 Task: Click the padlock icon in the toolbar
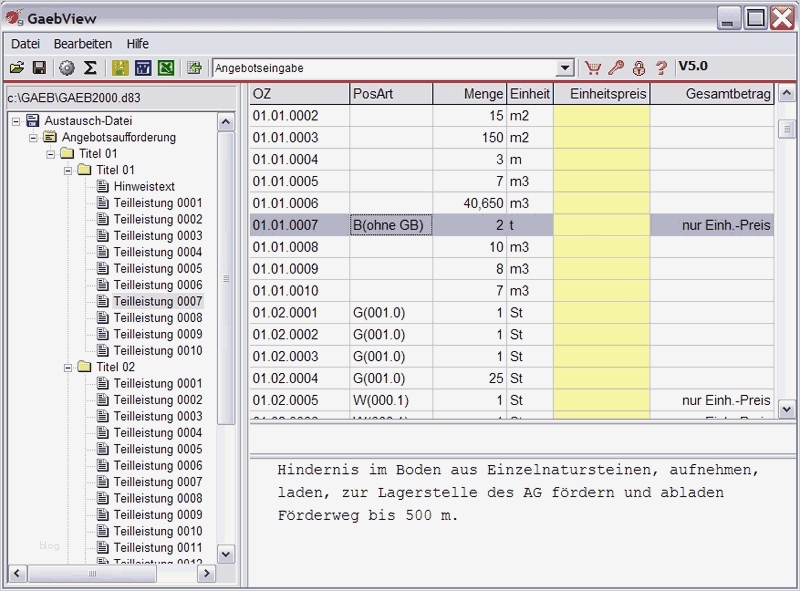[638, 68]
